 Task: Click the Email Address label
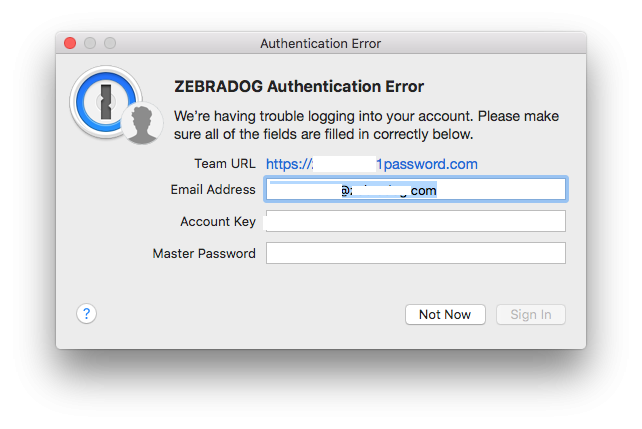[213, 190]
